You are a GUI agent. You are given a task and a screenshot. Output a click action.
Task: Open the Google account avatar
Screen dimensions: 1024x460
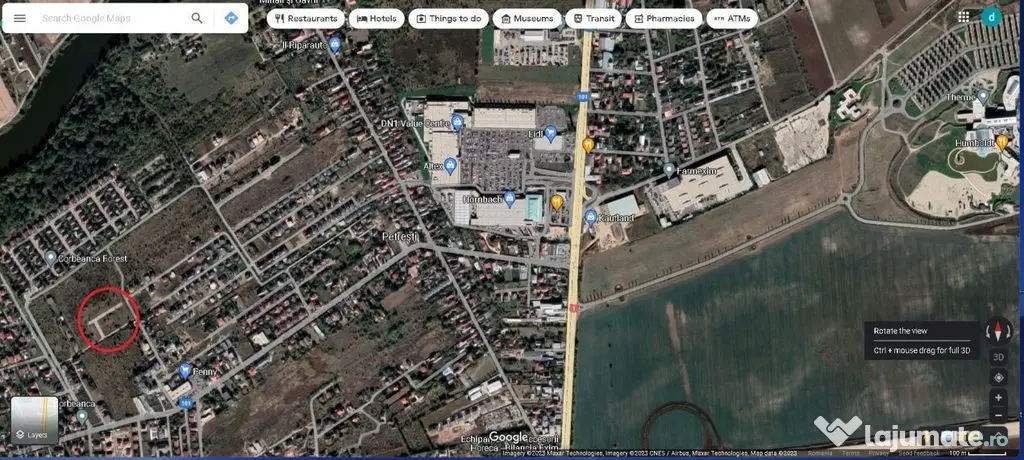point(991,17)
